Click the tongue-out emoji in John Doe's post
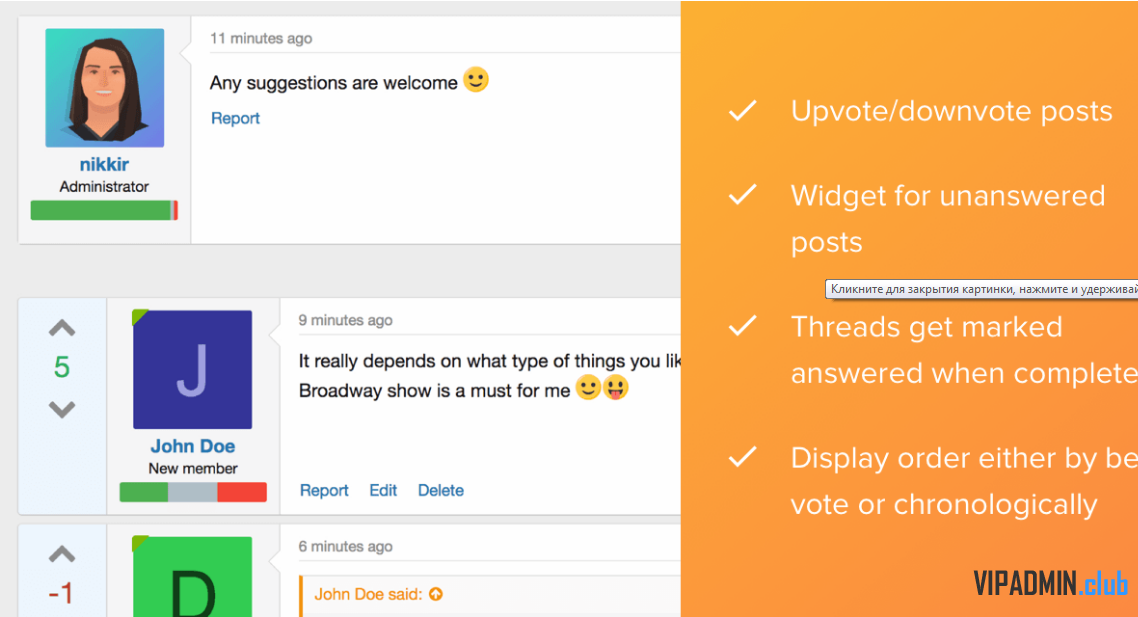The width and height of the screenshot is (1138, 617). 615,388
